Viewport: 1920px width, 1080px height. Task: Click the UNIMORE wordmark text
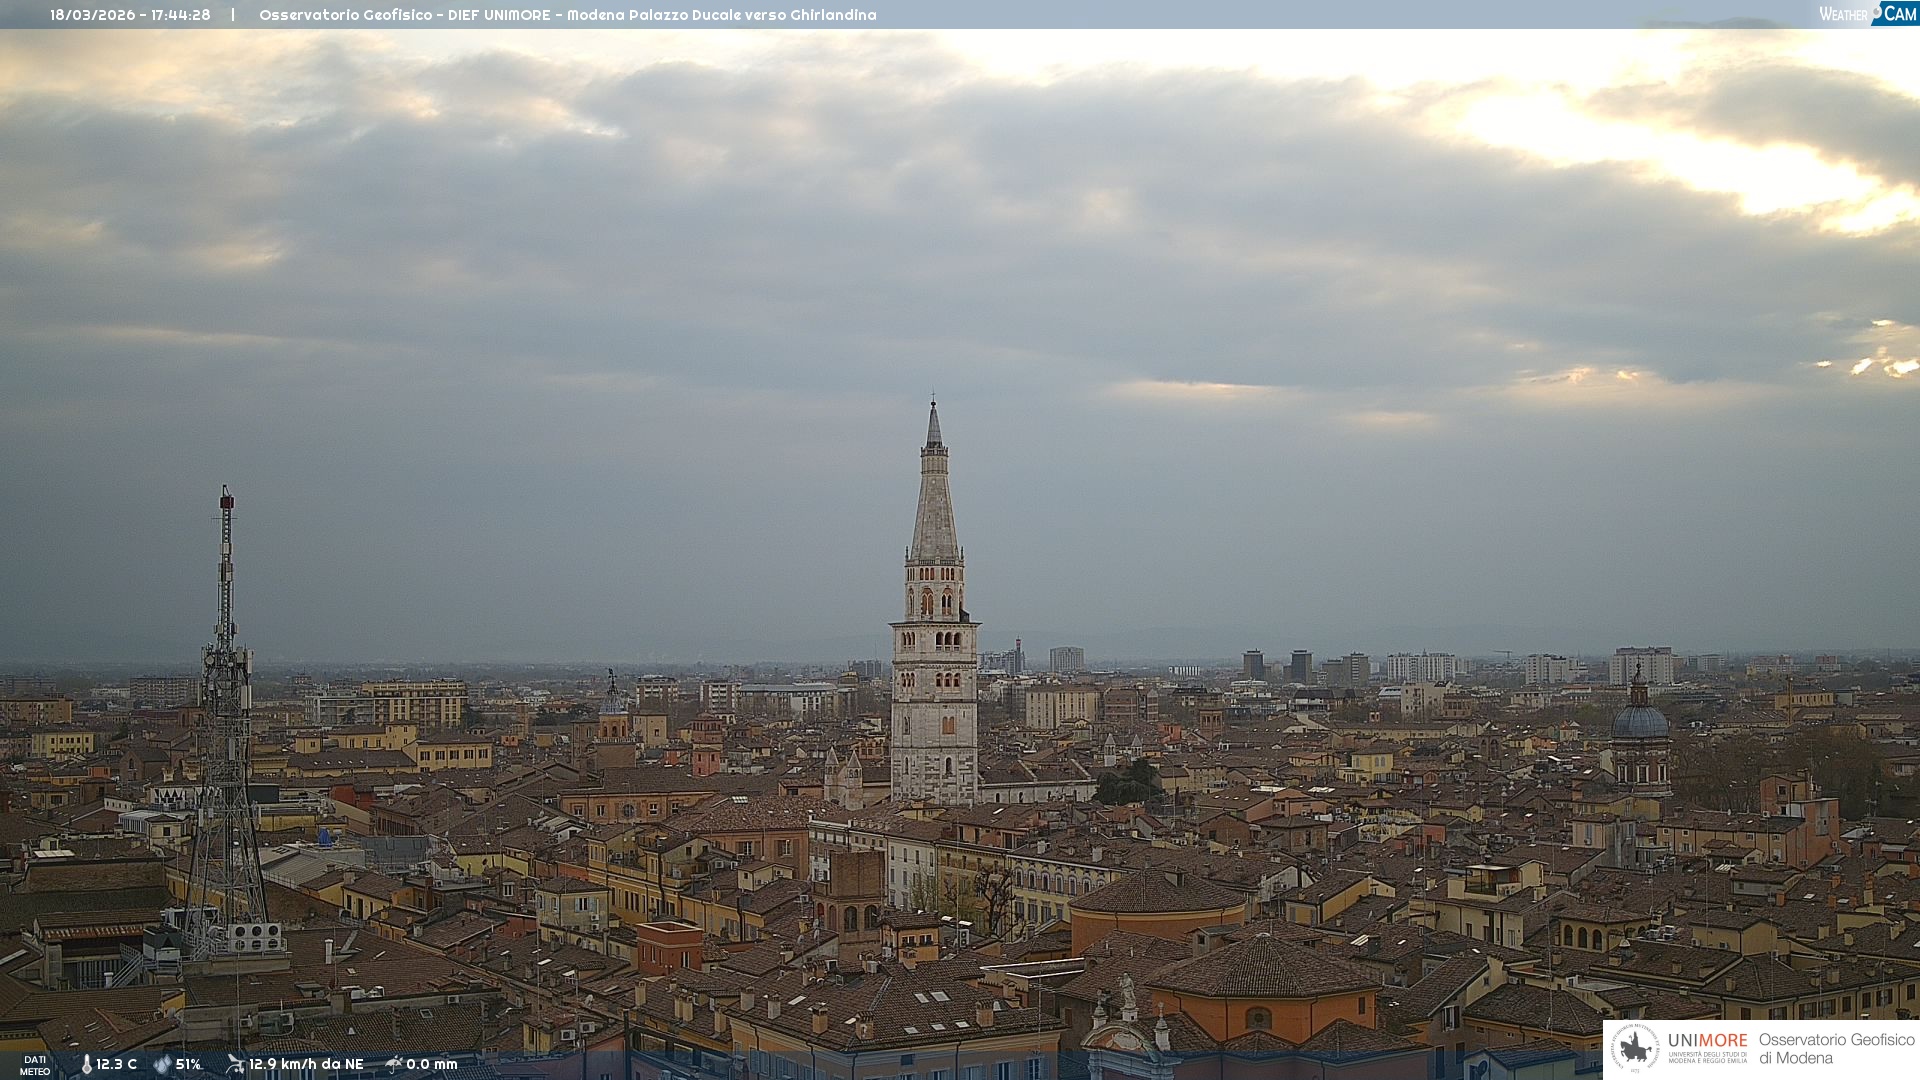1707,1041
